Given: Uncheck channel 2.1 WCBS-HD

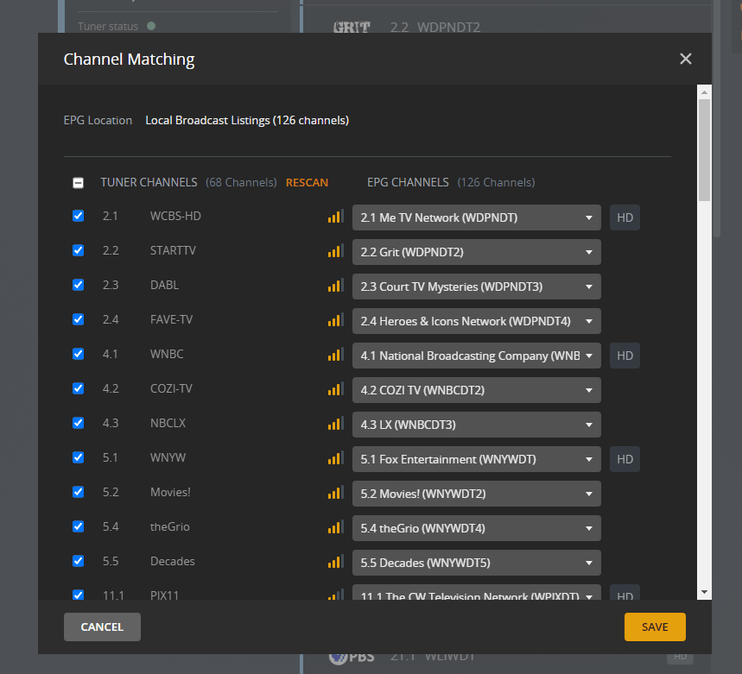Looking at the screenshot, I should (x=78, y=216).
